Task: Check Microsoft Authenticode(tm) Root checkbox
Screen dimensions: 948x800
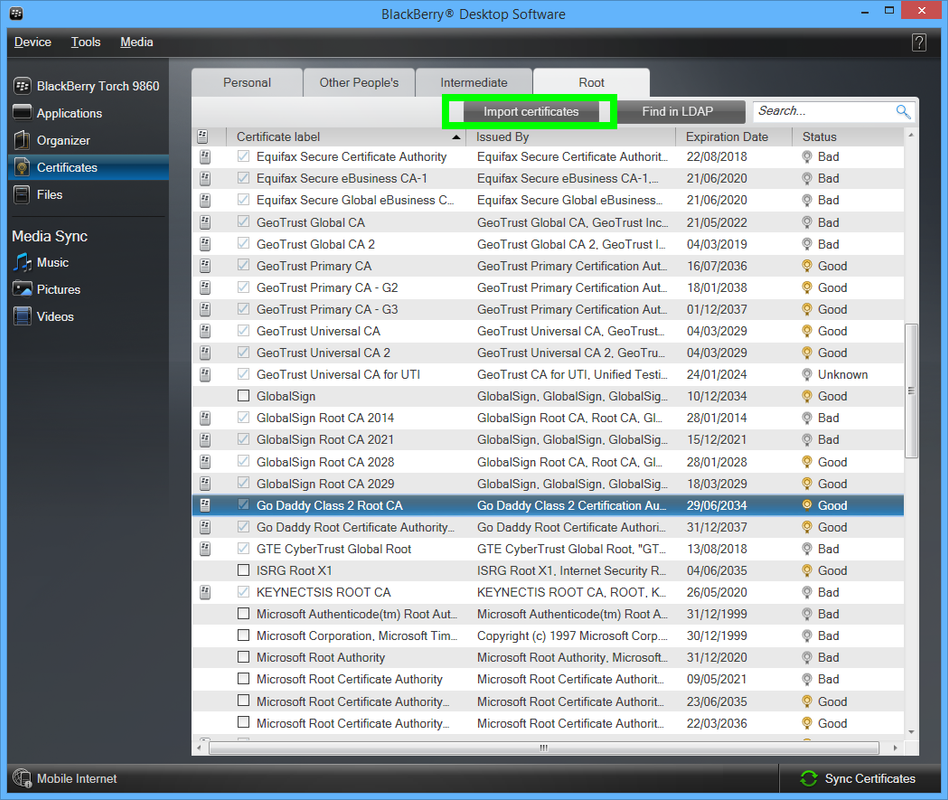Action: click(243, 614)
